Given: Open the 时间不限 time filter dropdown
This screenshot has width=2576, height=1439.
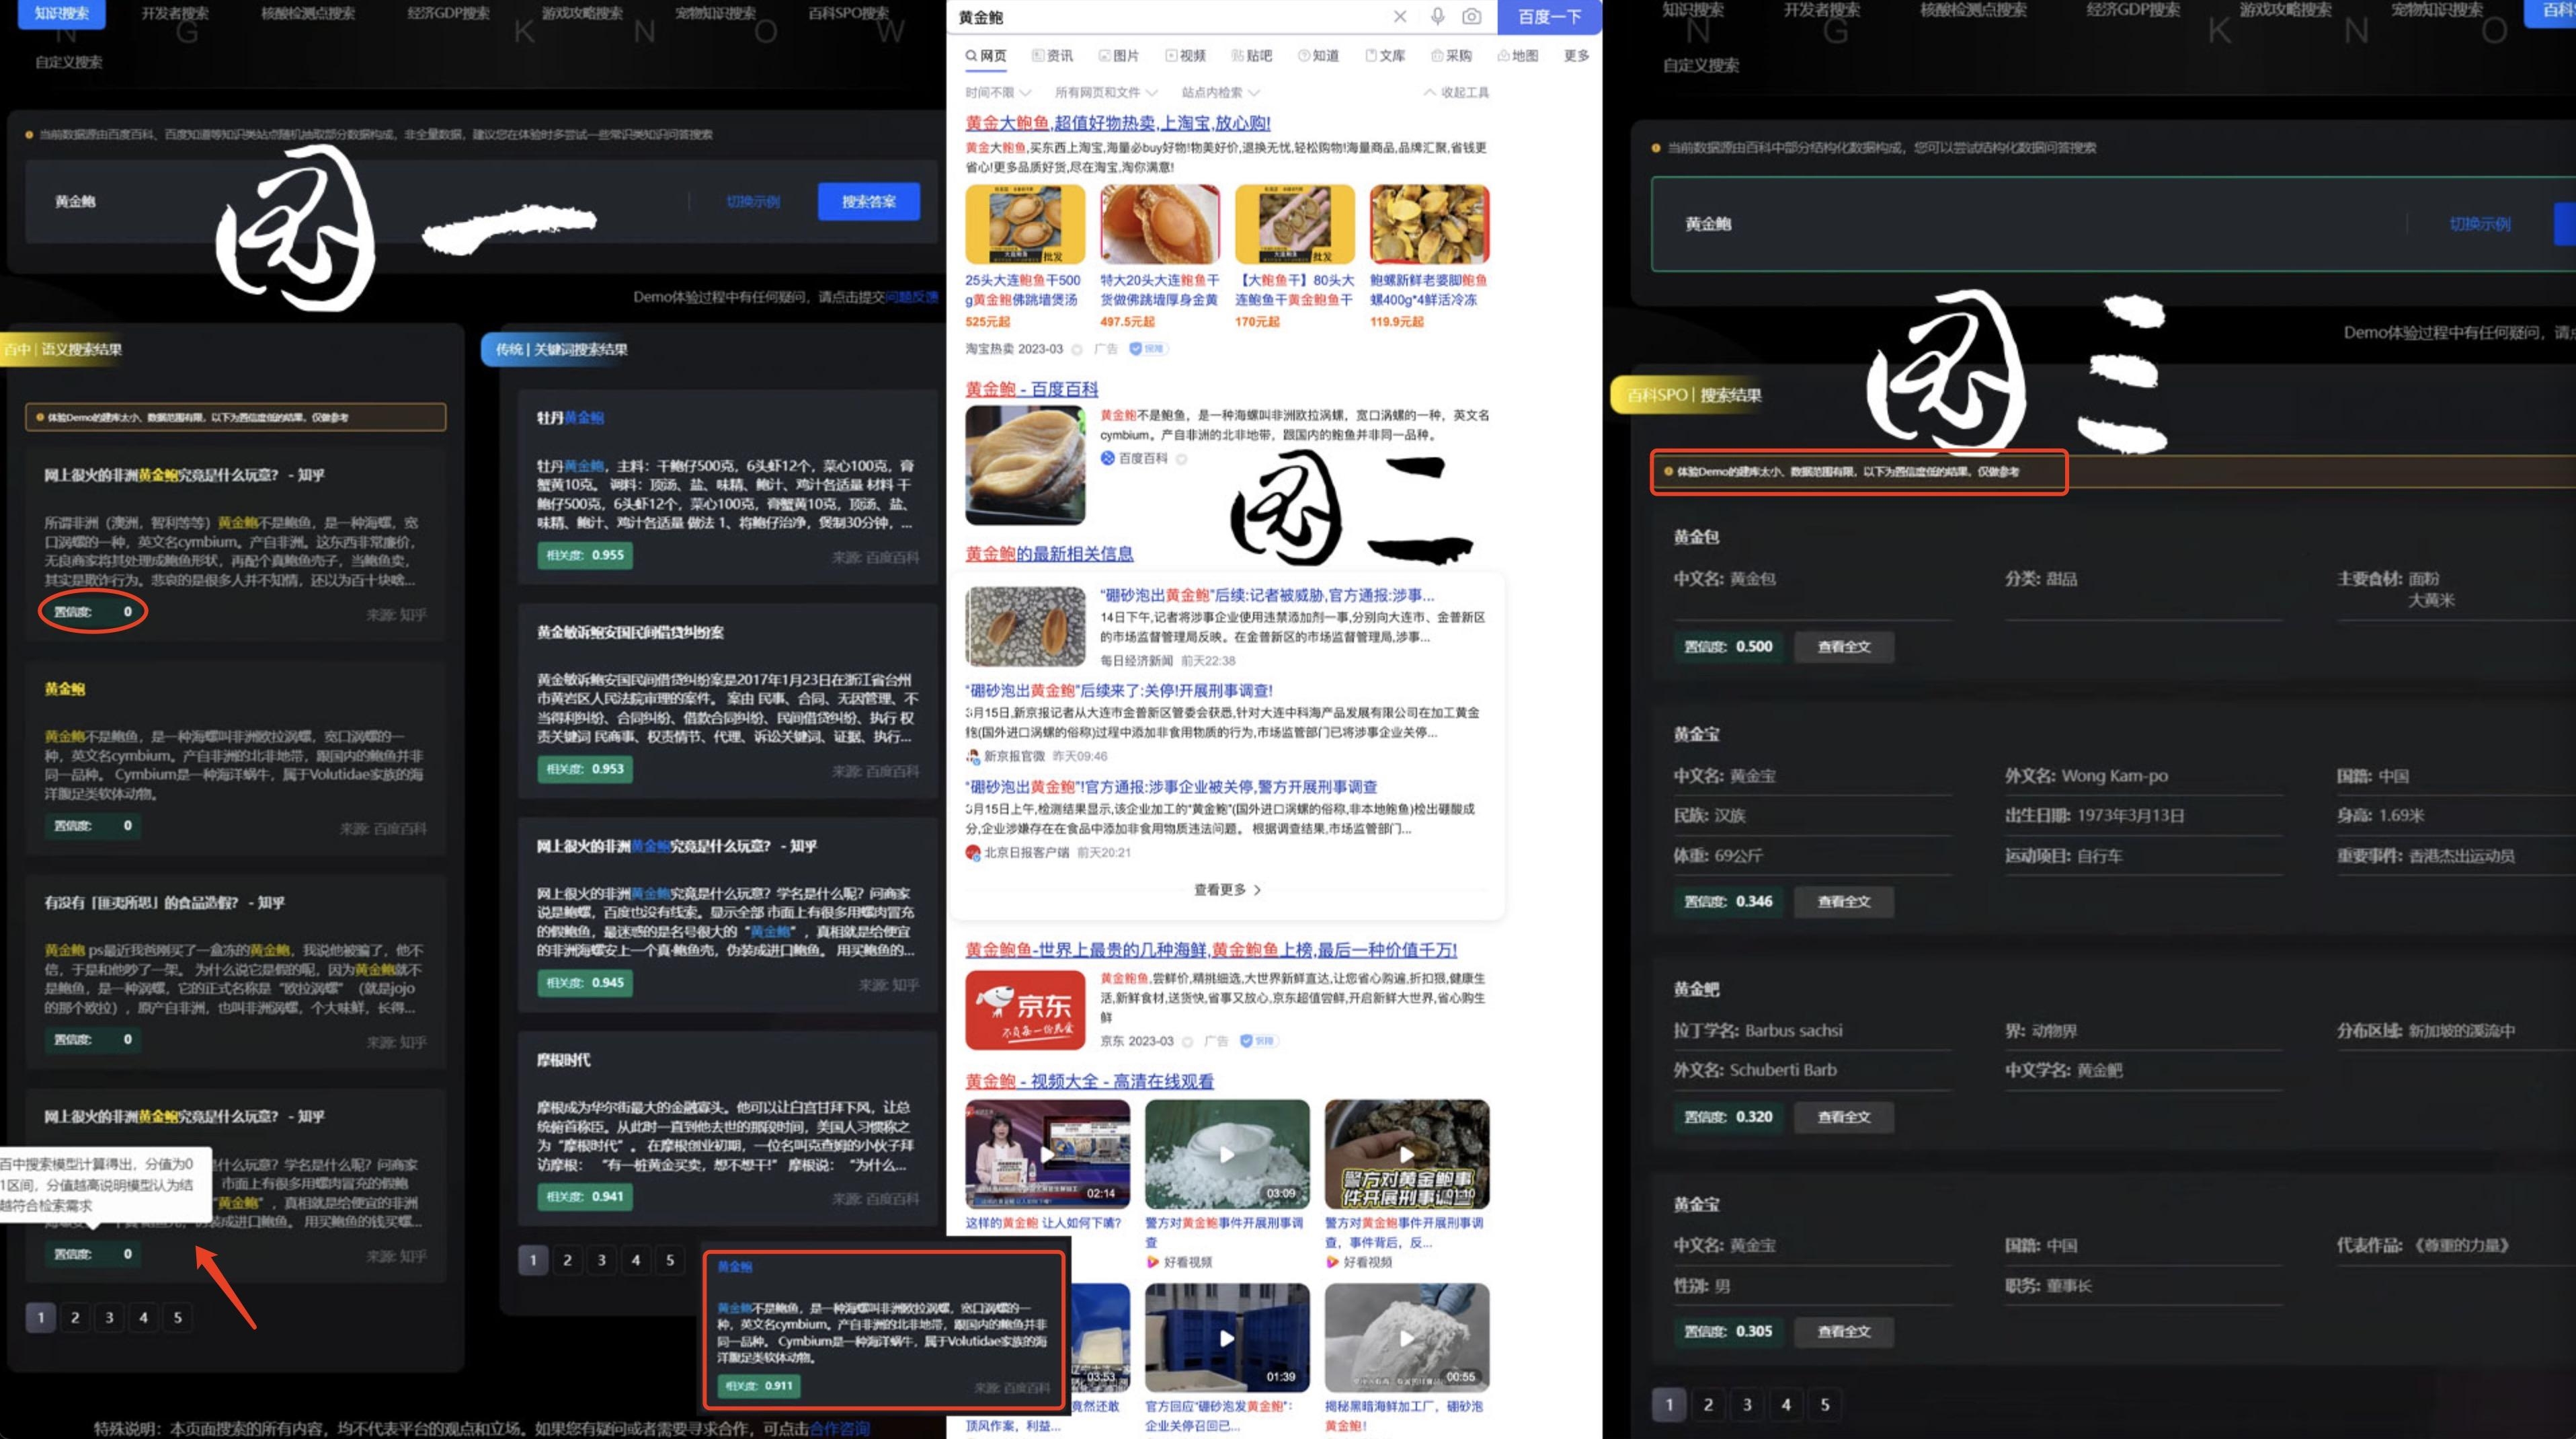Looking at the screenshot, I should 998,92.
